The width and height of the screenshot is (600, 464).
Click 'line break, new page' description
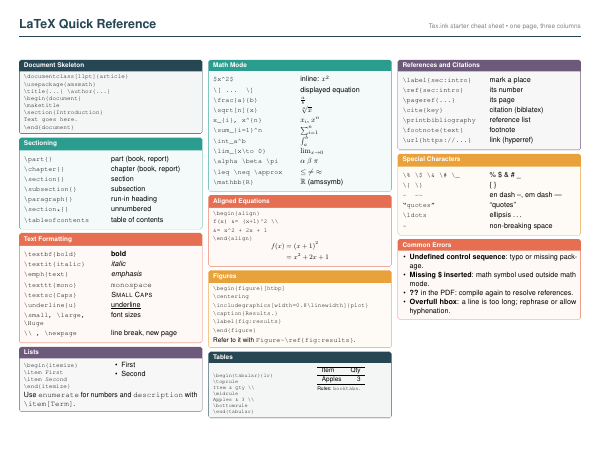pos(144,333)
